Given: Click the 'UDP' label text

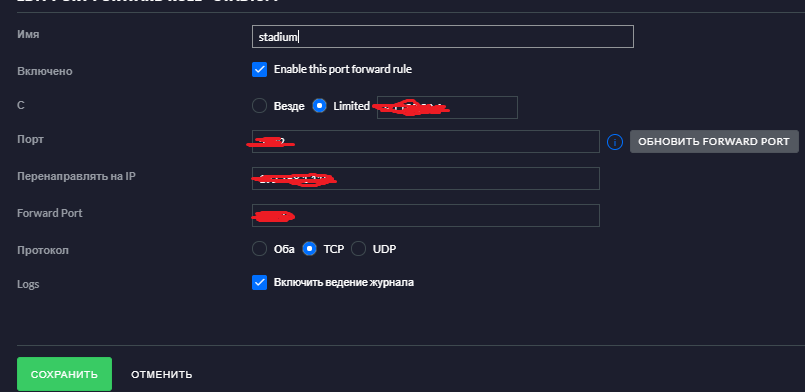Looking at the screenshot, I should pyautogui.click(x=385, y=249).
